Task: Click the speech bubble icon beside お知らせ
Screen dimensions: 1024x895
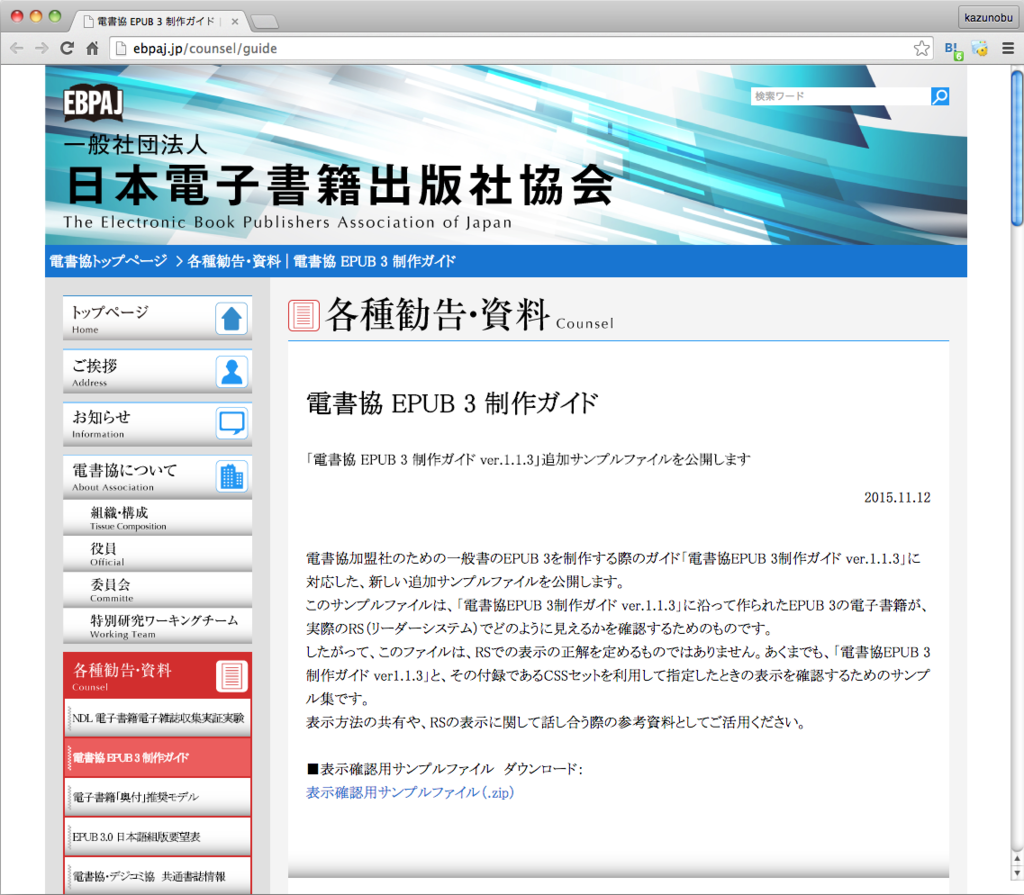Action: [x=232, y=423]
